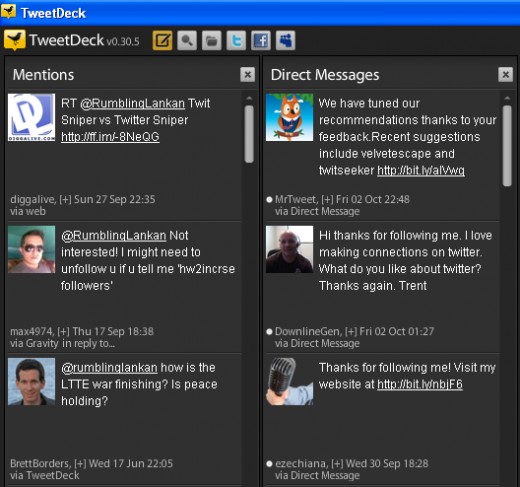Click the unread dot beside DownlineGen
Screen dimensions: 520x487
click(x=269, y=332)
